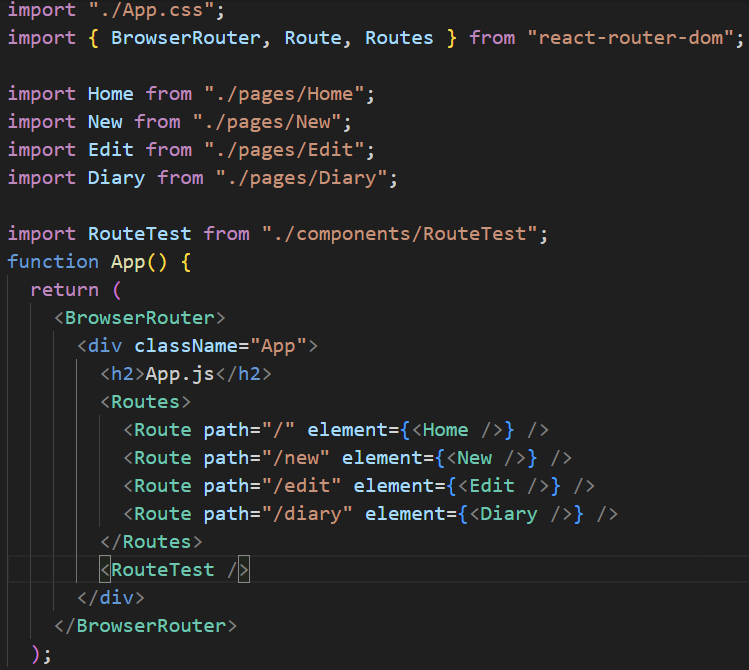Click the "/diary" path value
The image size is (749, 670).
pyautogui.click(x=307, y=514)
